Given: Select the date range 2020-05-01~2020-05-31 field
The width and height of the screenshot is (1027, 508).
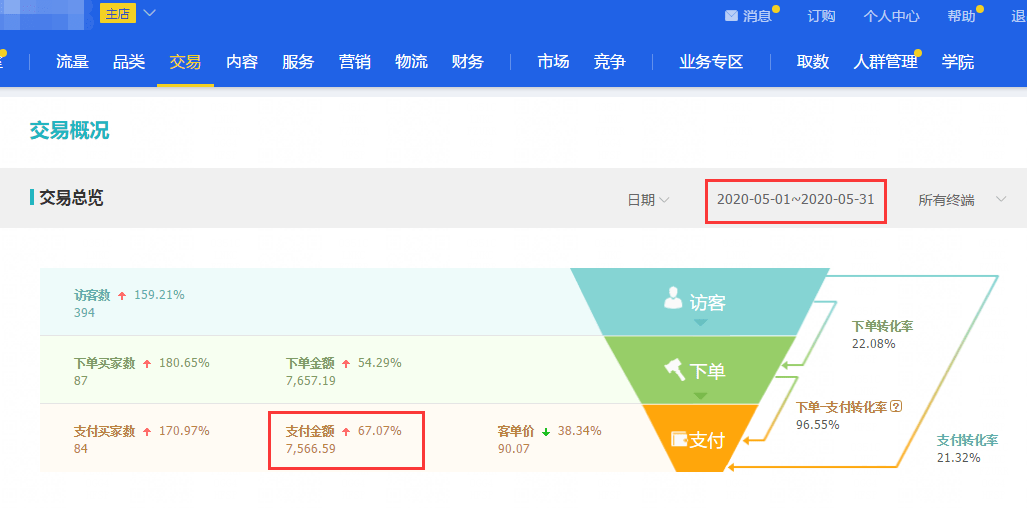Looking at the screenshot, I should [796, 200].
